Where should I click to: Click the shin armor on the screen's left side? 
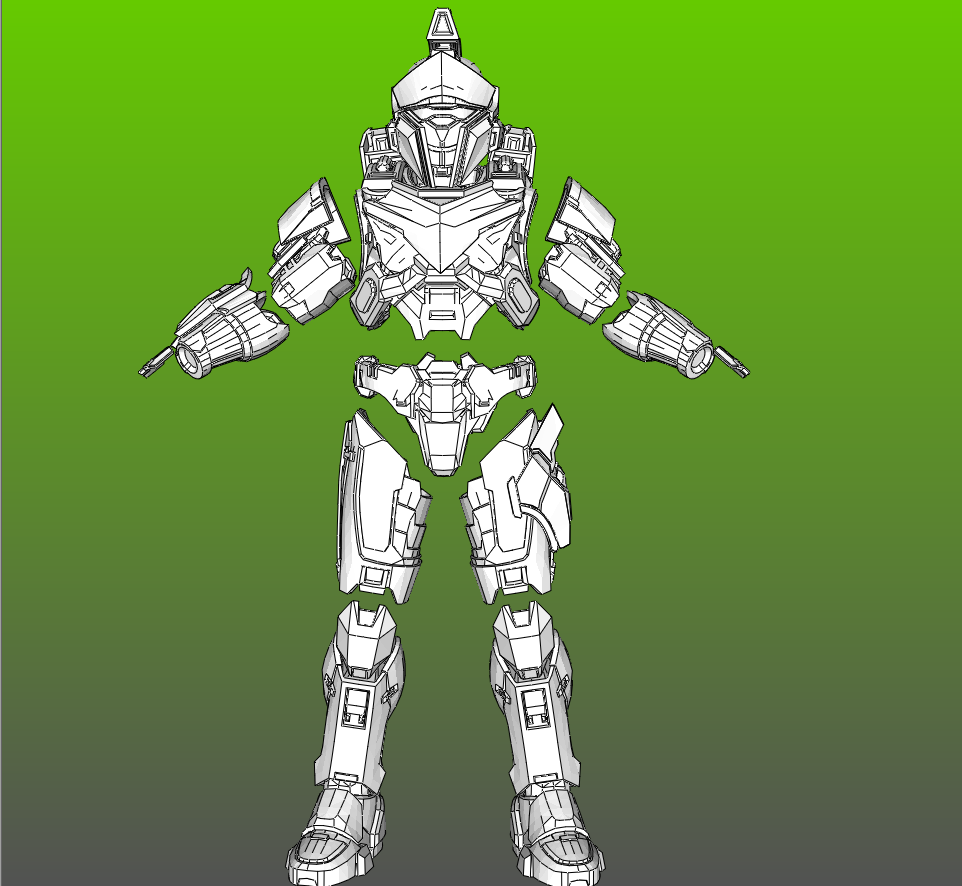click(x=360, y=696)
